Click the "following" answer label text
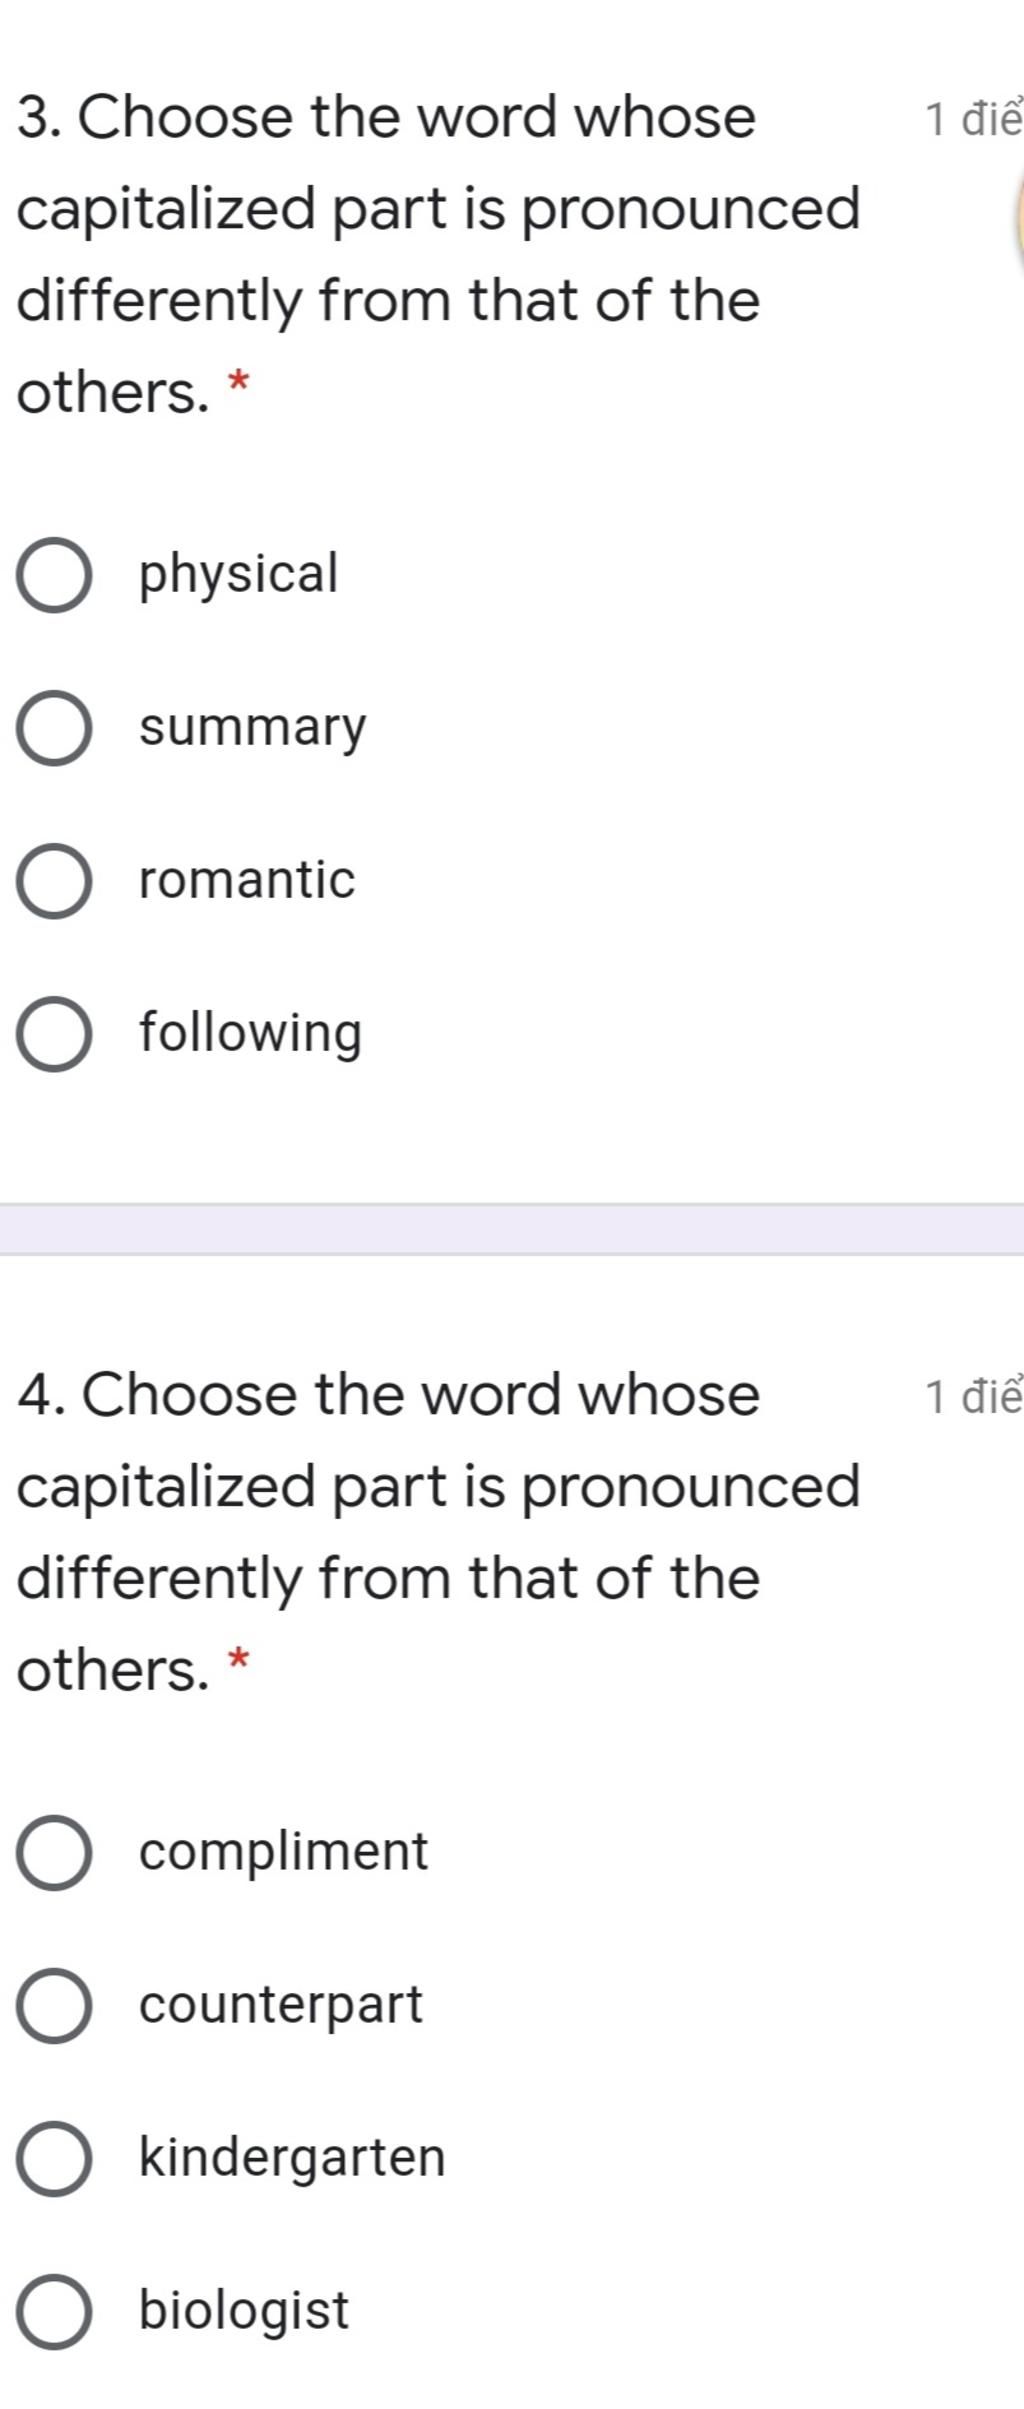This screenshot has width=1024, height=2409. click(250, 1034)
